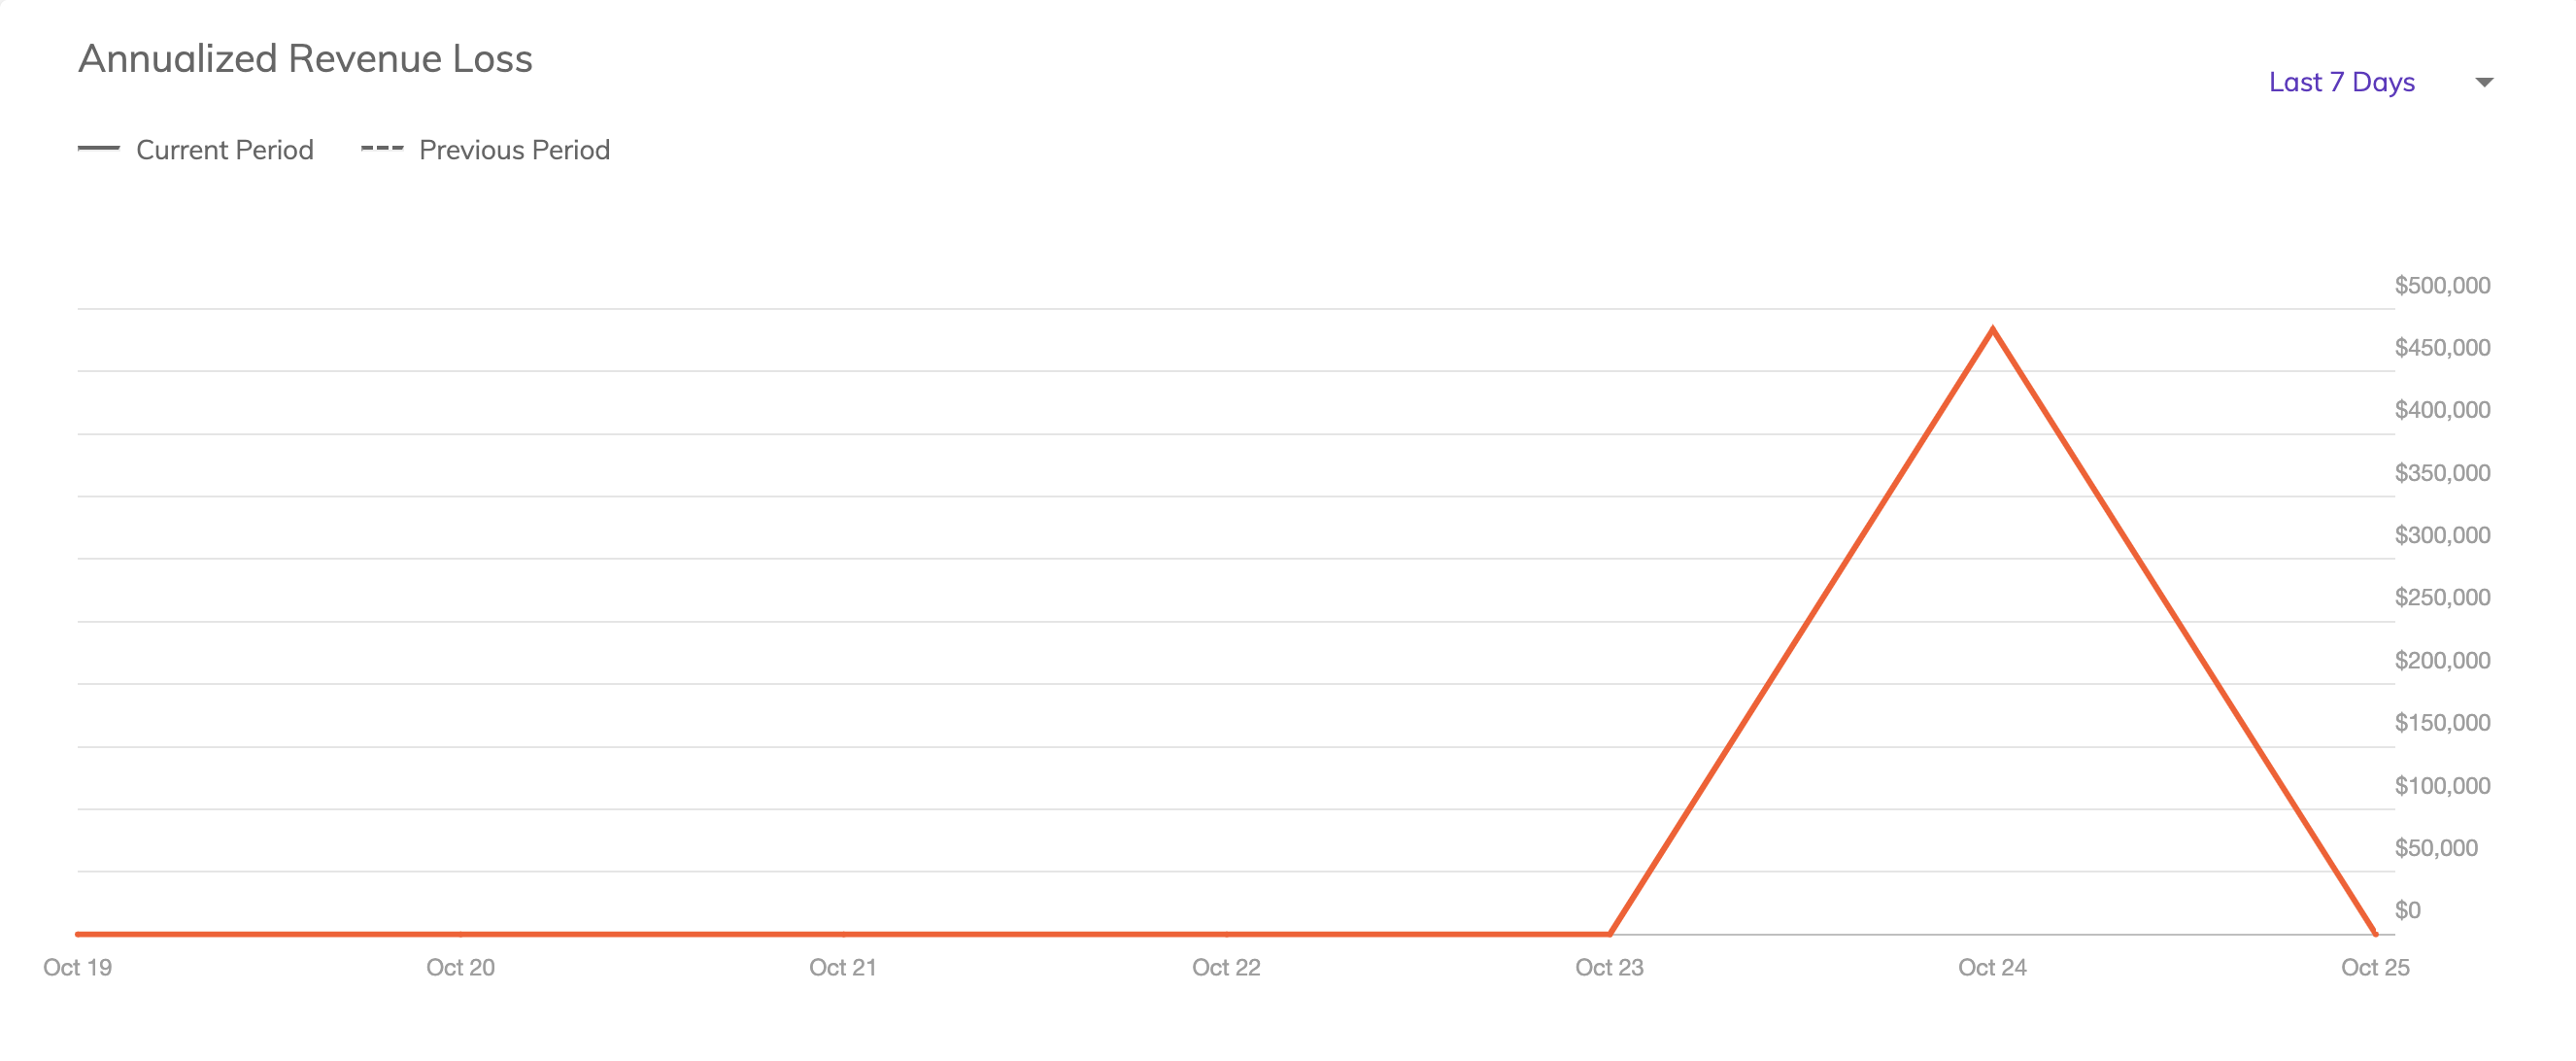
Task: Click the Oct 22 x-axis label
Action: pyautogui.click(x=1226, y=968)
